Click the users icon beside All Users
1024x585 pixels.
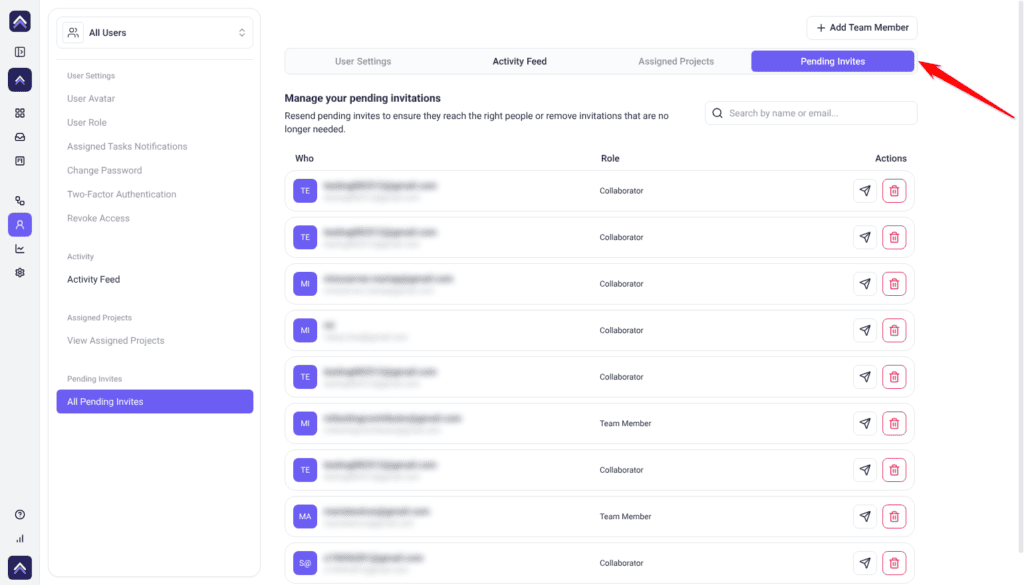[x=73, y=33]
